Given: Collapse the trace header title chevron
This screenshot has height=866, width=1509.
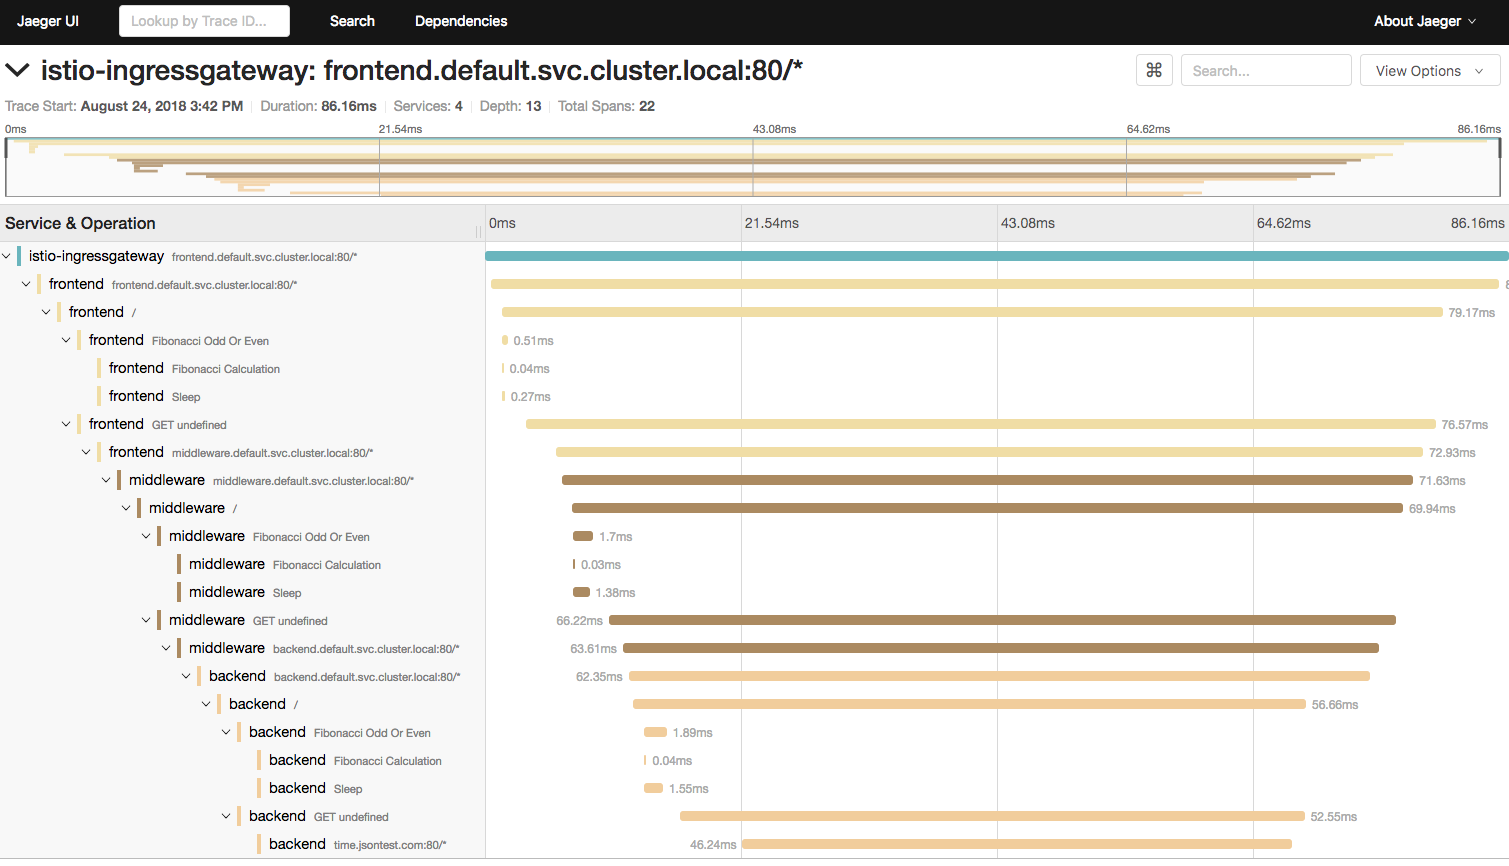Looking at the screenshot, I should tap(17, 70).
